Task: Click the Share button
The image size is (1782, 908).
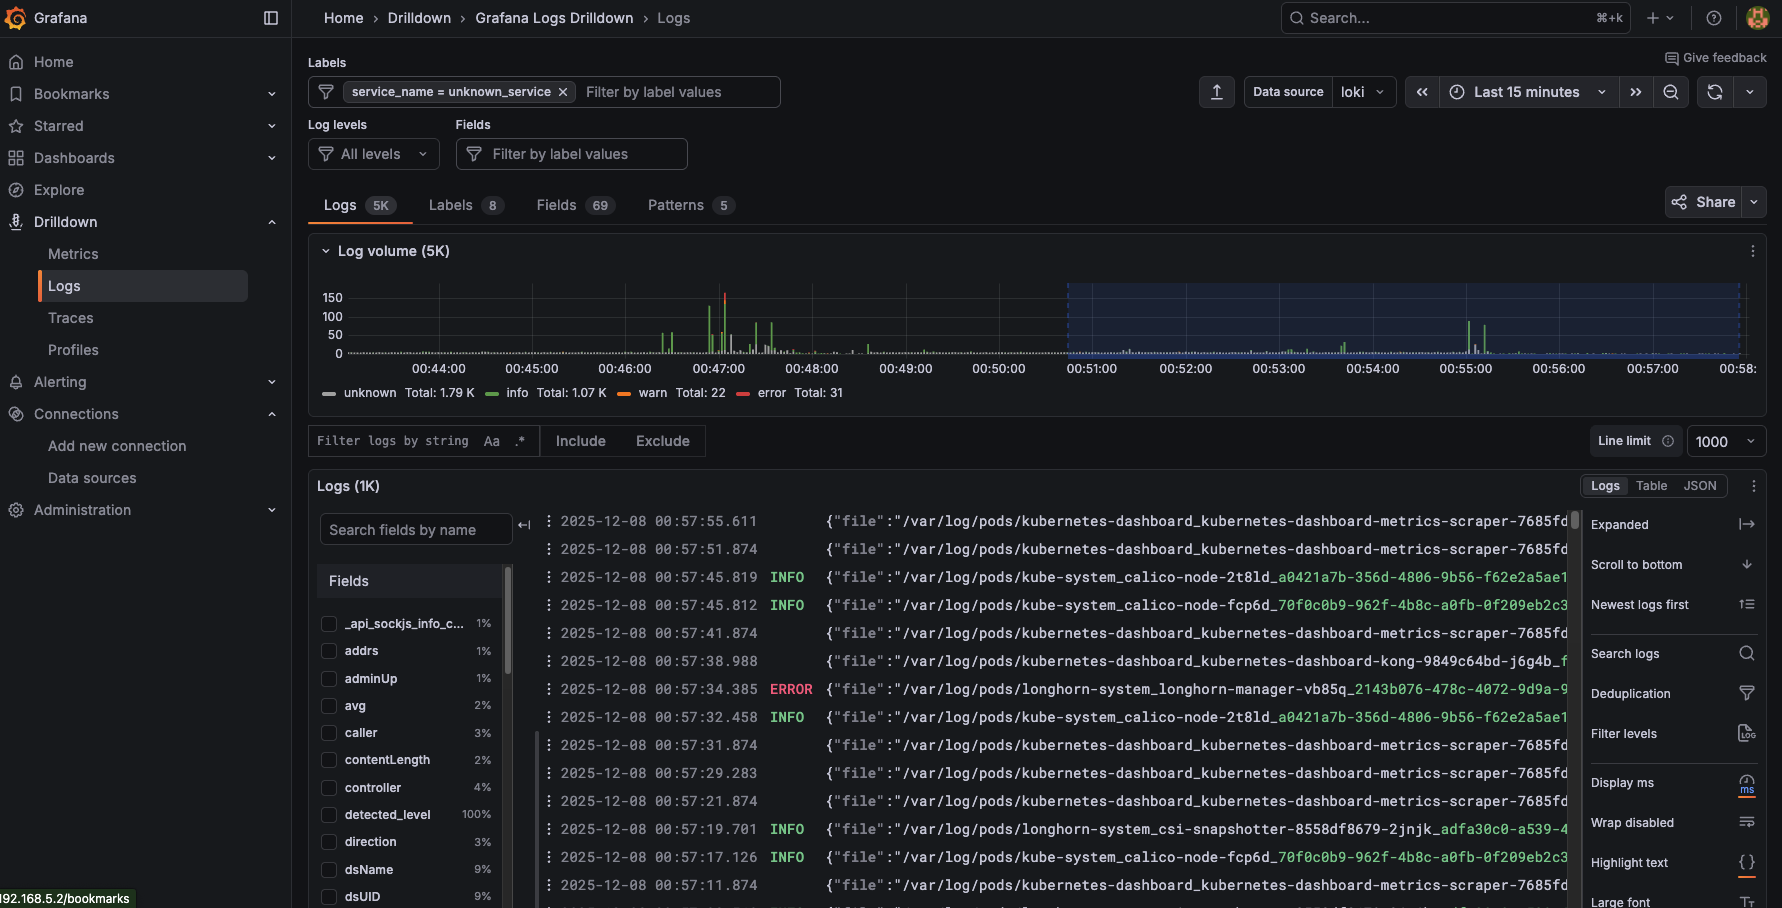Action: click(x=1704, y=202)
